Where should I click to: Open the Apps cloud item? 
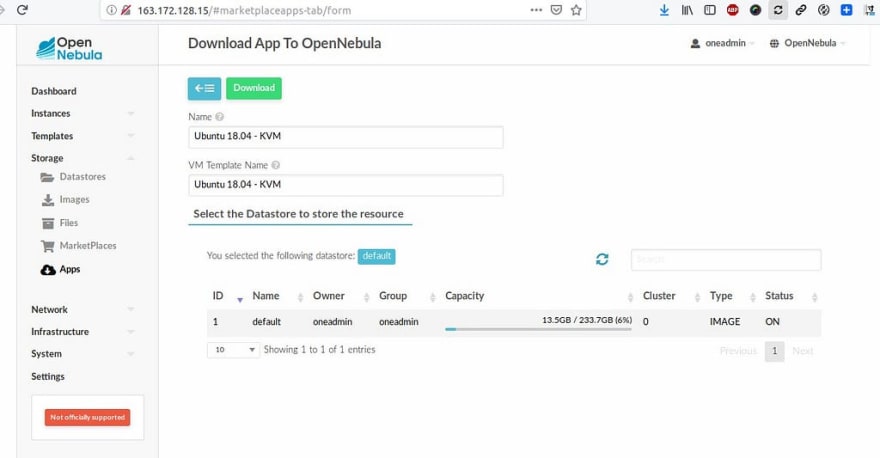[x=61, y=269]
